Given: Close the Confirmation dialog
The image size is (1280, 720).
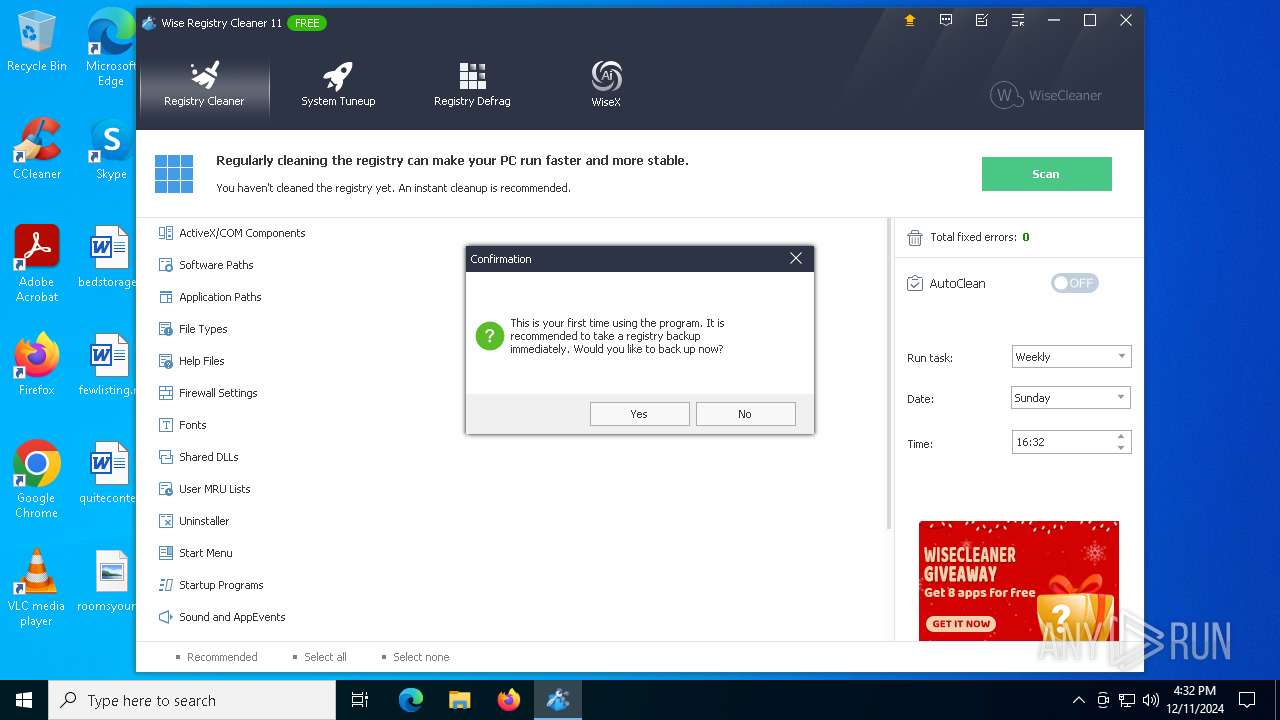Looking at the screenshot, I should [796, 258].
